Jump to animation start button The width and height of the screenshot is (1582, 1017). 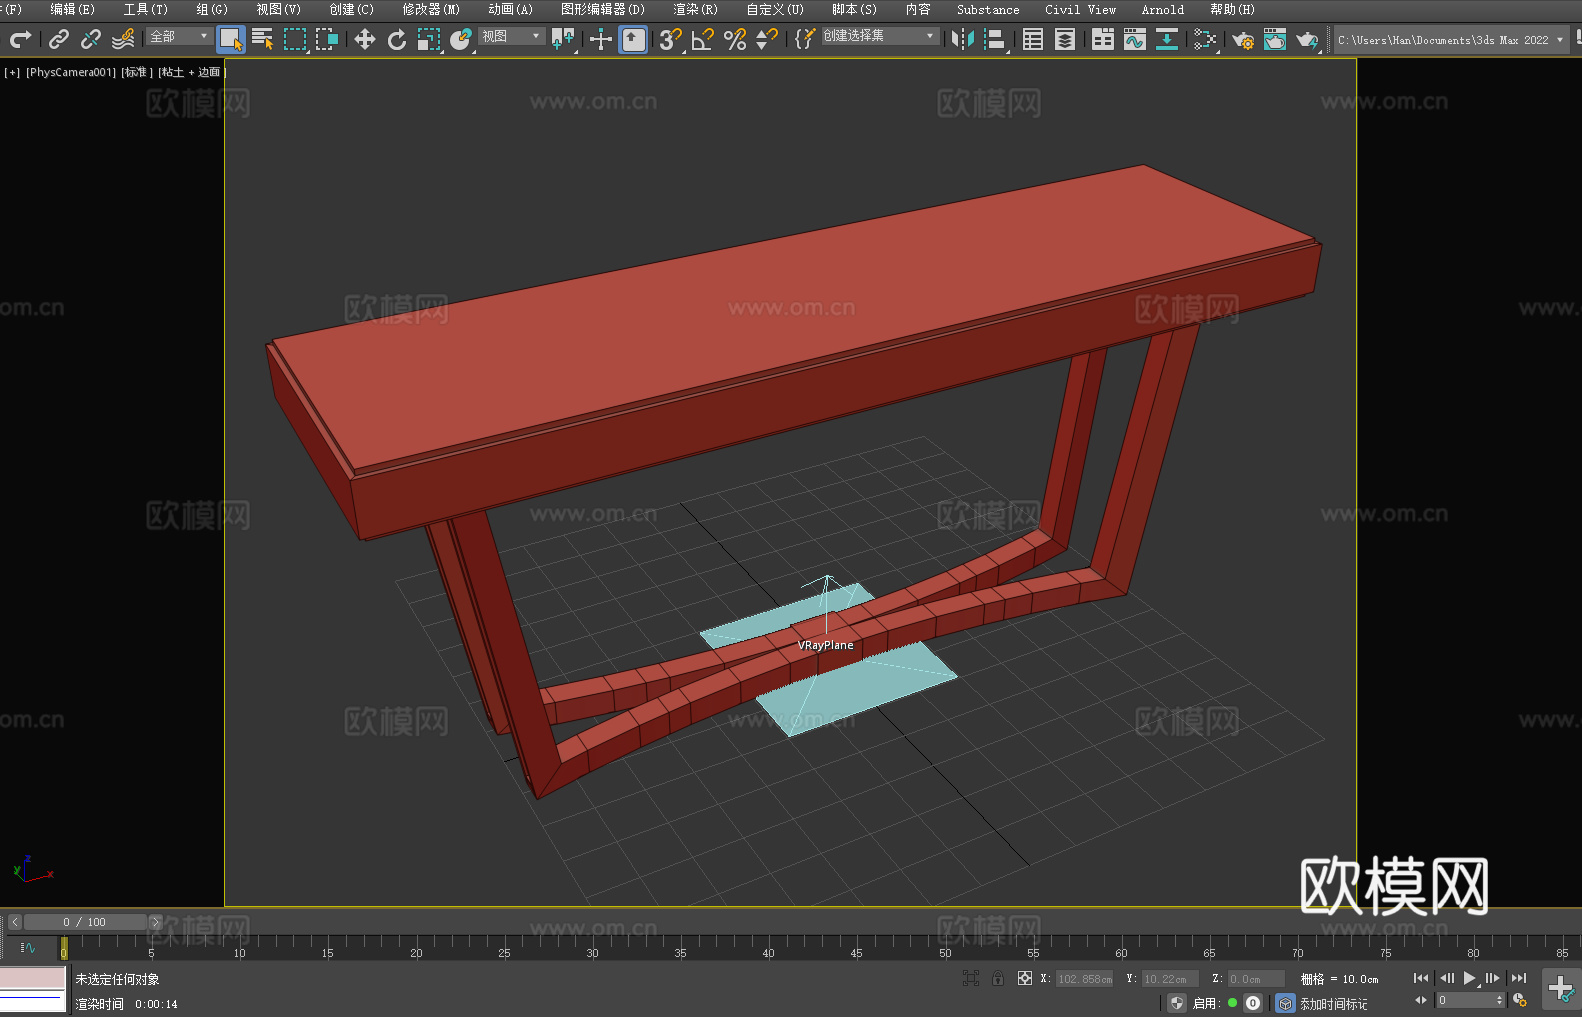pos(1421,978)
